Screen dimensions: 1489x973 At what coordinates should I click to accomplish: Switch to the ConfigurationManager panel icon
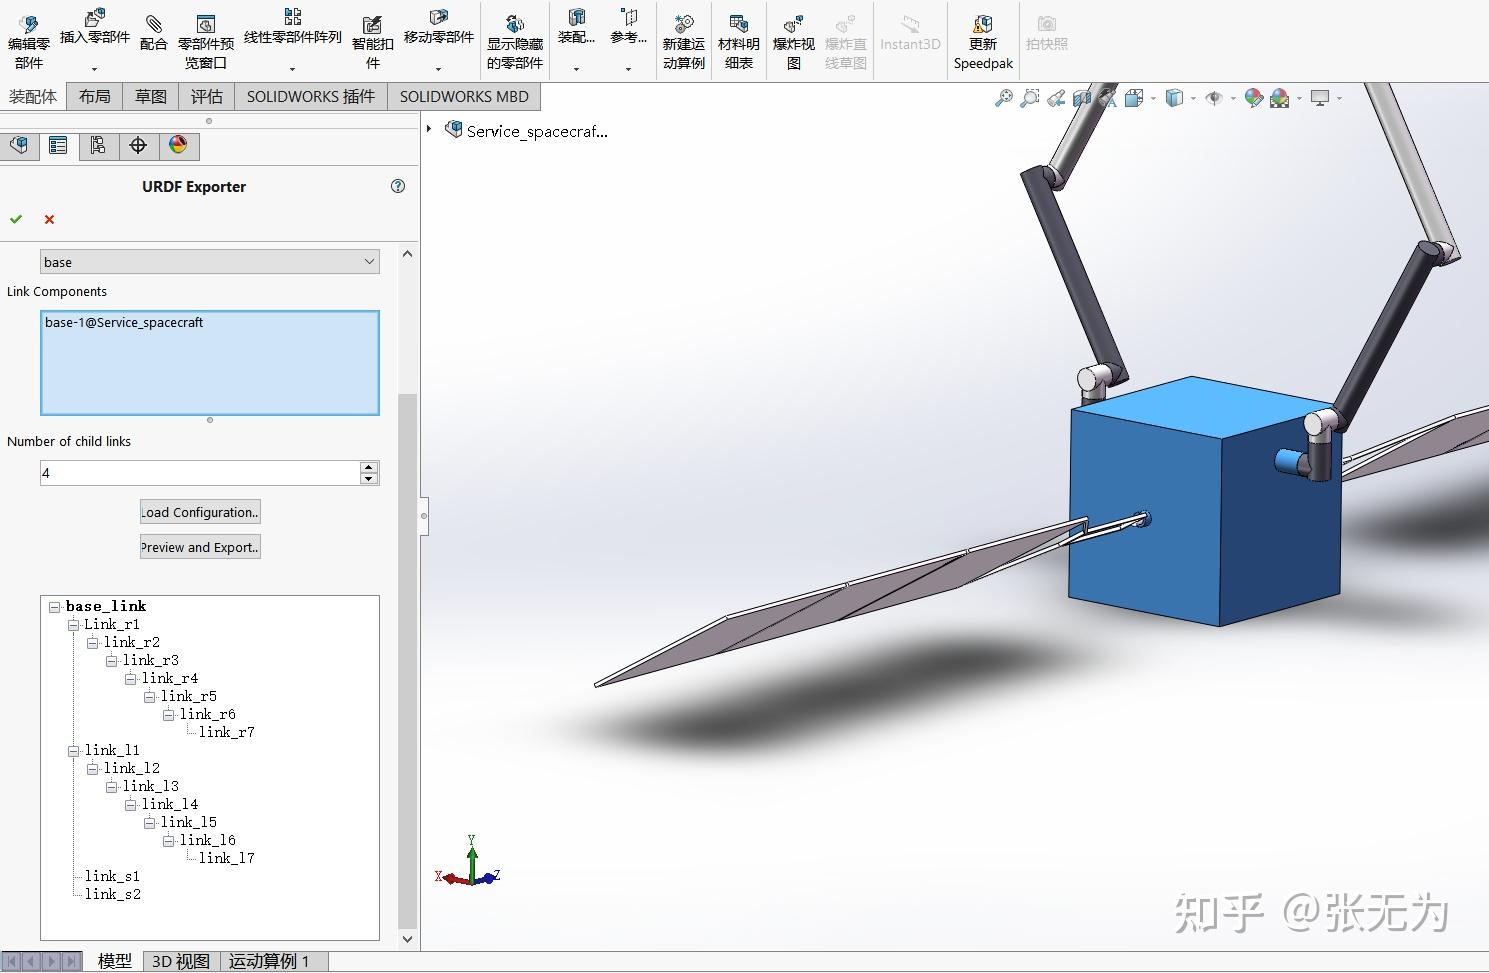pos(97,146)
